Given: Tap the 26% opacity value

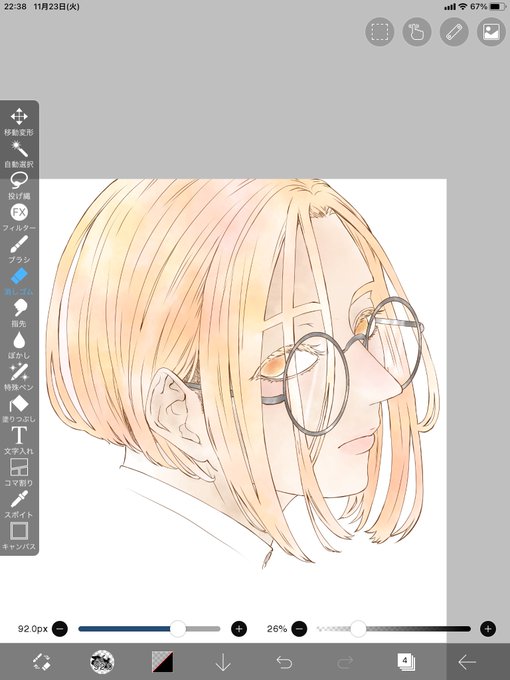Looking at the screenshot, I should pyautogui.click(x=277, y=629).
